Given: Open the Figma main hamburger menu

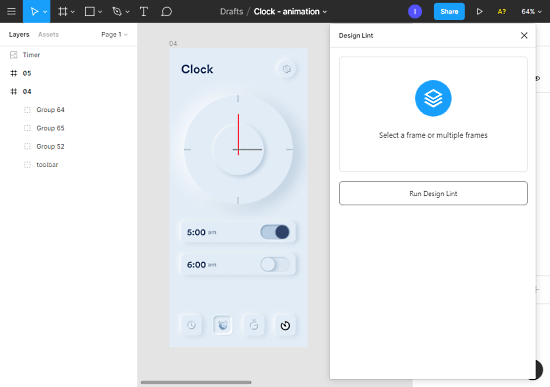Looking at the screenshot, I should point(11,11).
